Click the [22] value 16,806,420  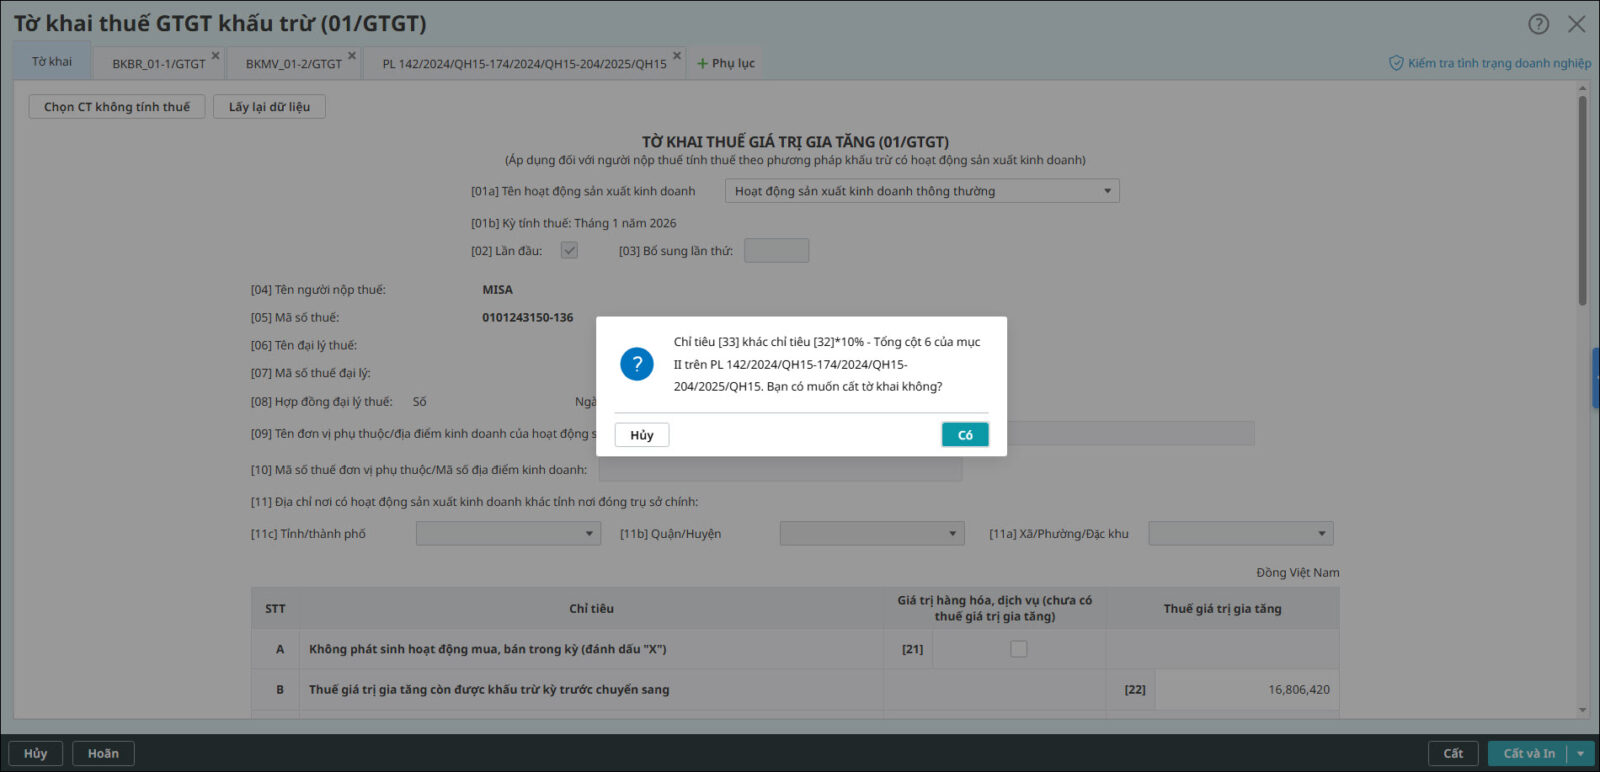(x=1299, y=689)
